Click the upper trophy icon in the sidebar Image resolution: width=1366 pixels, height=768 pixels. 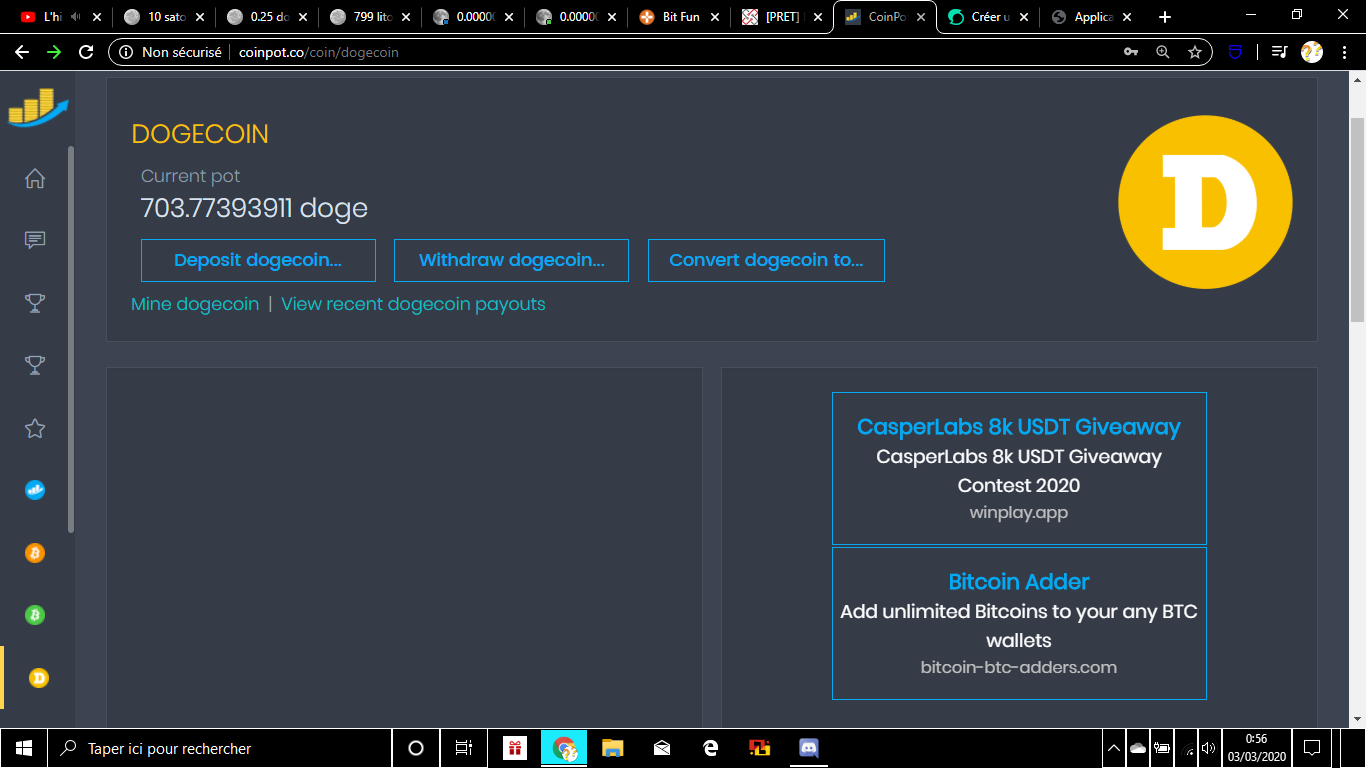click(x=35, y=303)
